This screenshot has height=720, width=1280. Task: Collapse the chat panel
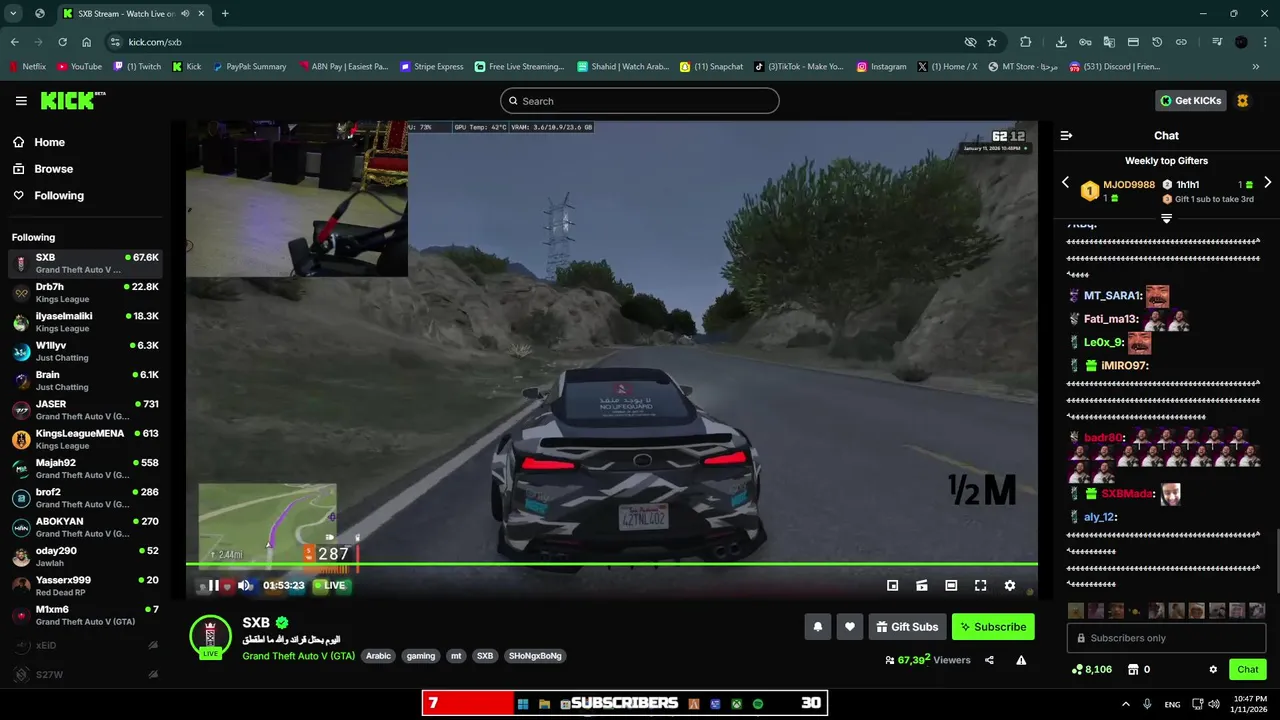click(1066, 135)
